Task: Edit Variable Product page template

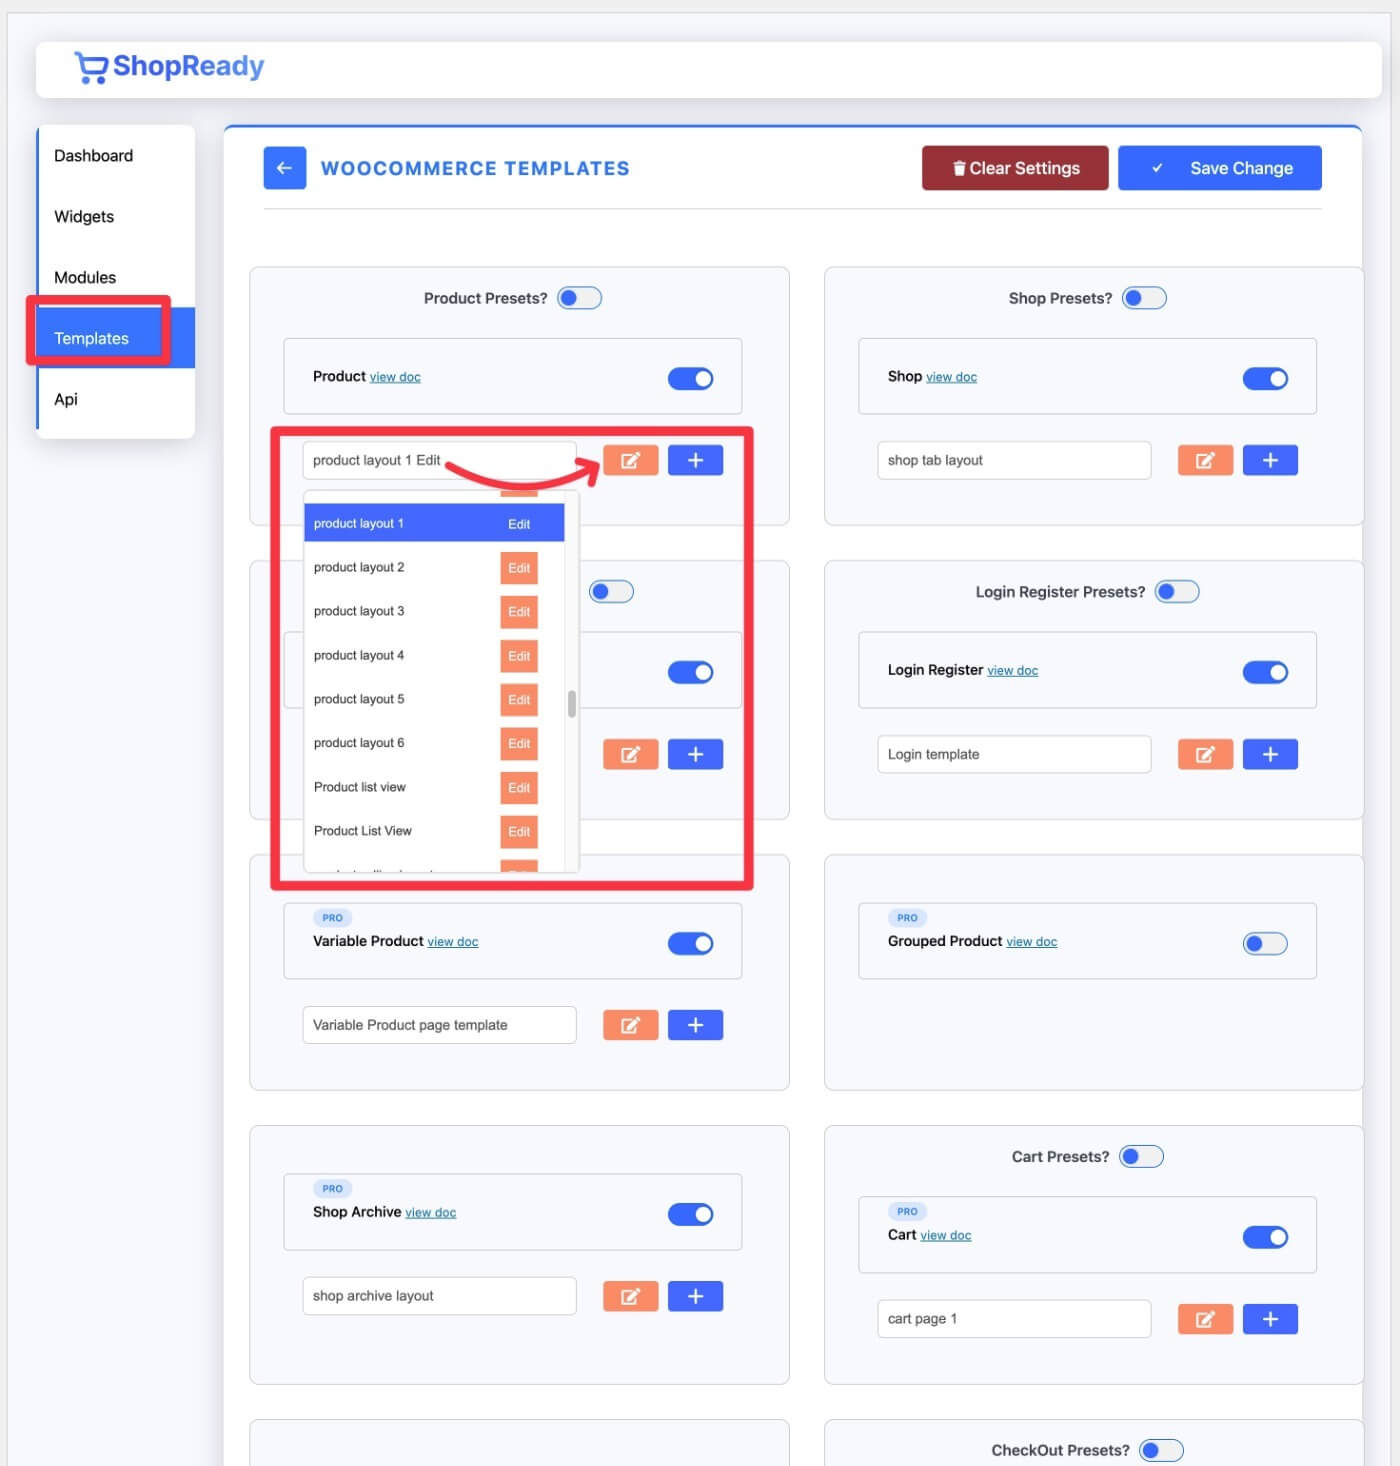Action: [630, 1025]
